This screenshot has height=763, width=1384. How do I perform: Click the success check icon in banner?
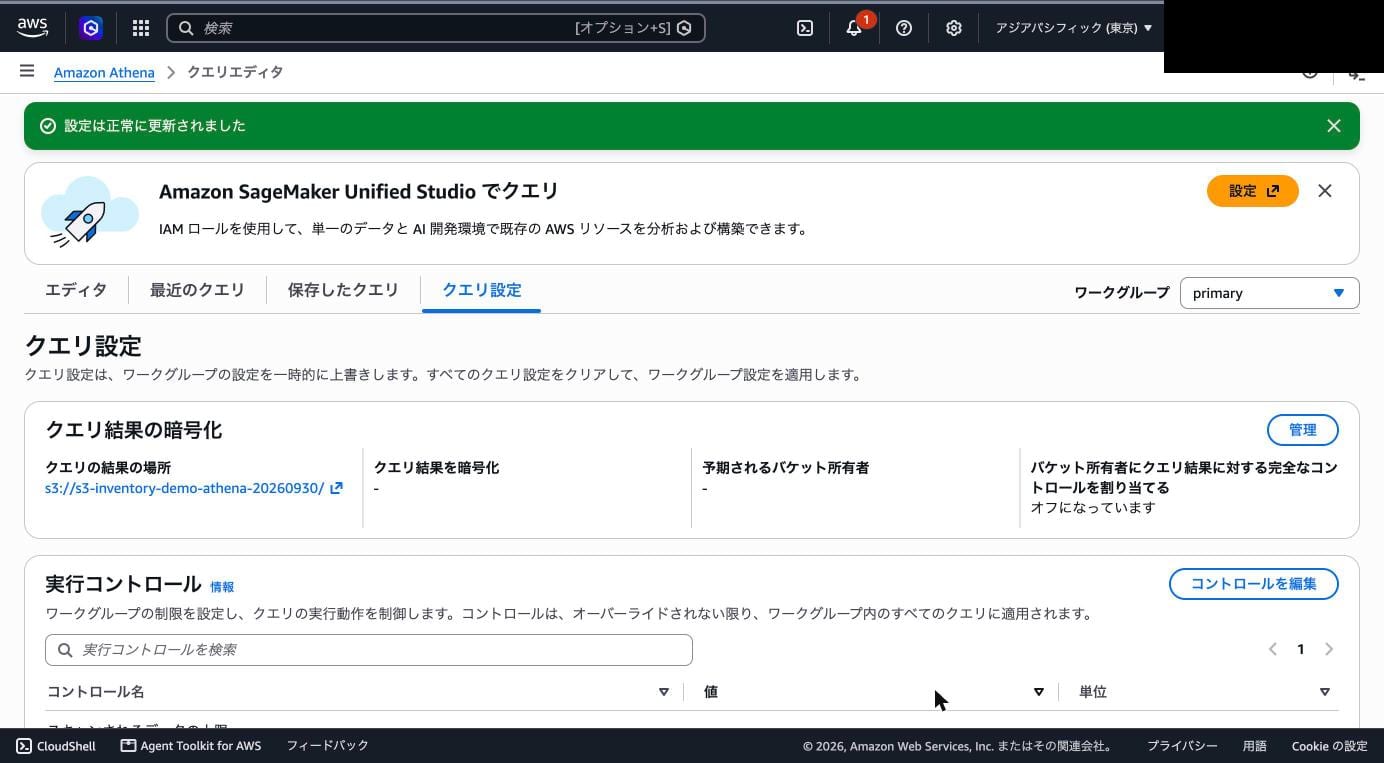point(47,126)
